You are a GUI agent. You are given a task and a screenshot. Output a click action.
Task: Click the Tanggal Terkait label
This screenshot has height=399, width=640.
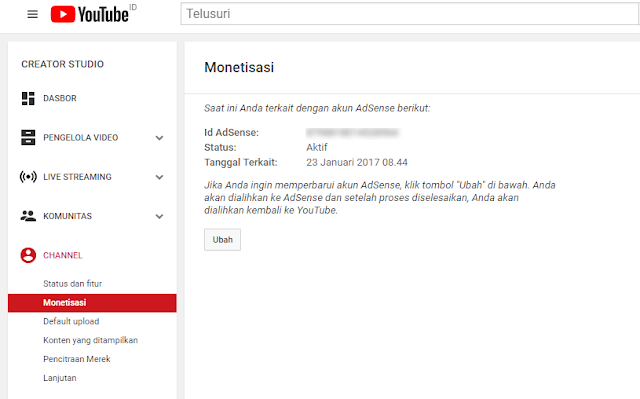[x=241, y=162]
